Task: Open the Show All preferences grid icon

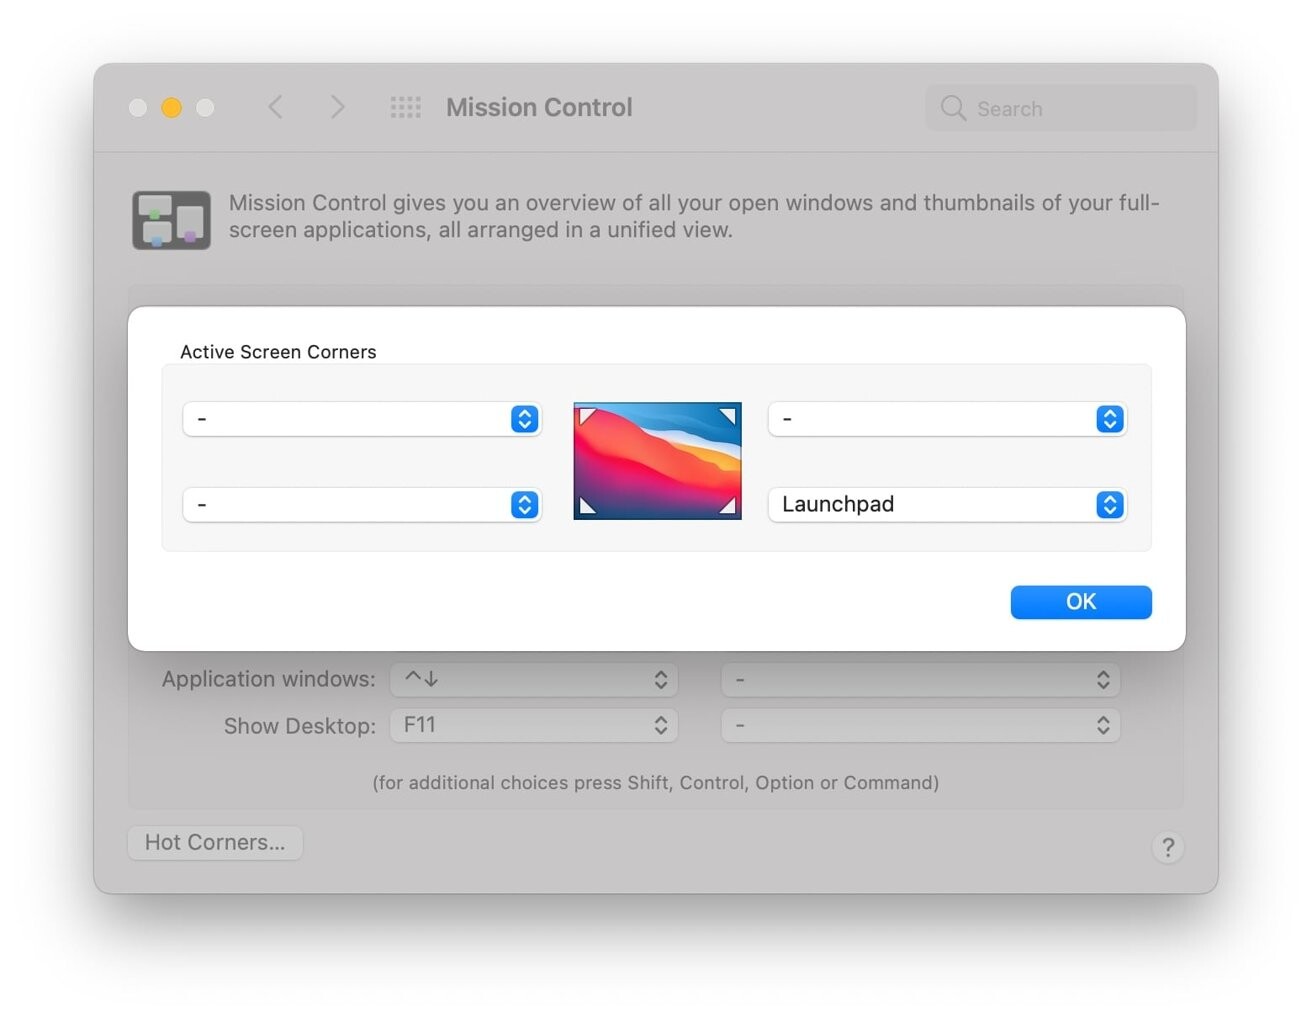Action: coord(406,107)
